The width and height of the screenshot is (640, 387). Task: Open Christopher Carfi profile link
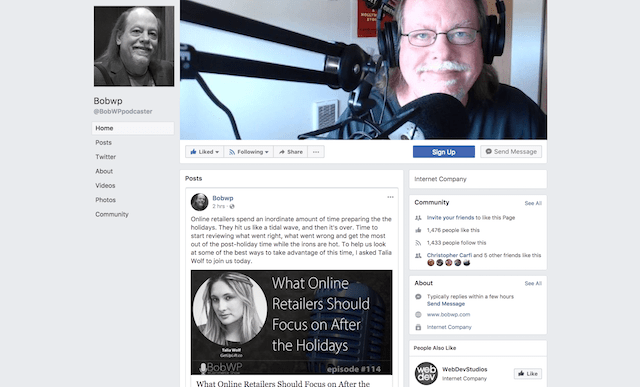point(449,255)
